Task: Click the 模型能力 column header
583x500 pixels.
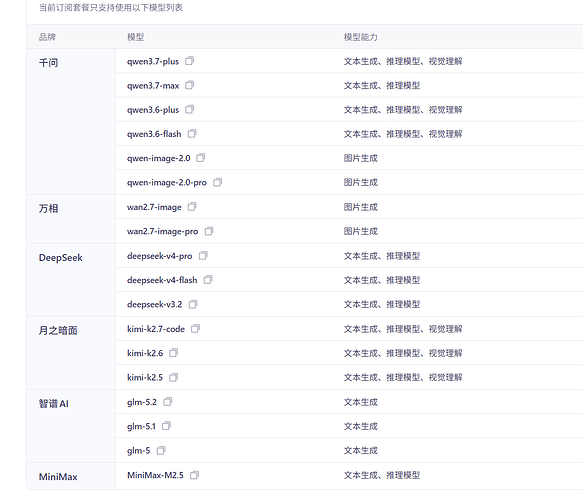Action: tap(361, 37)
